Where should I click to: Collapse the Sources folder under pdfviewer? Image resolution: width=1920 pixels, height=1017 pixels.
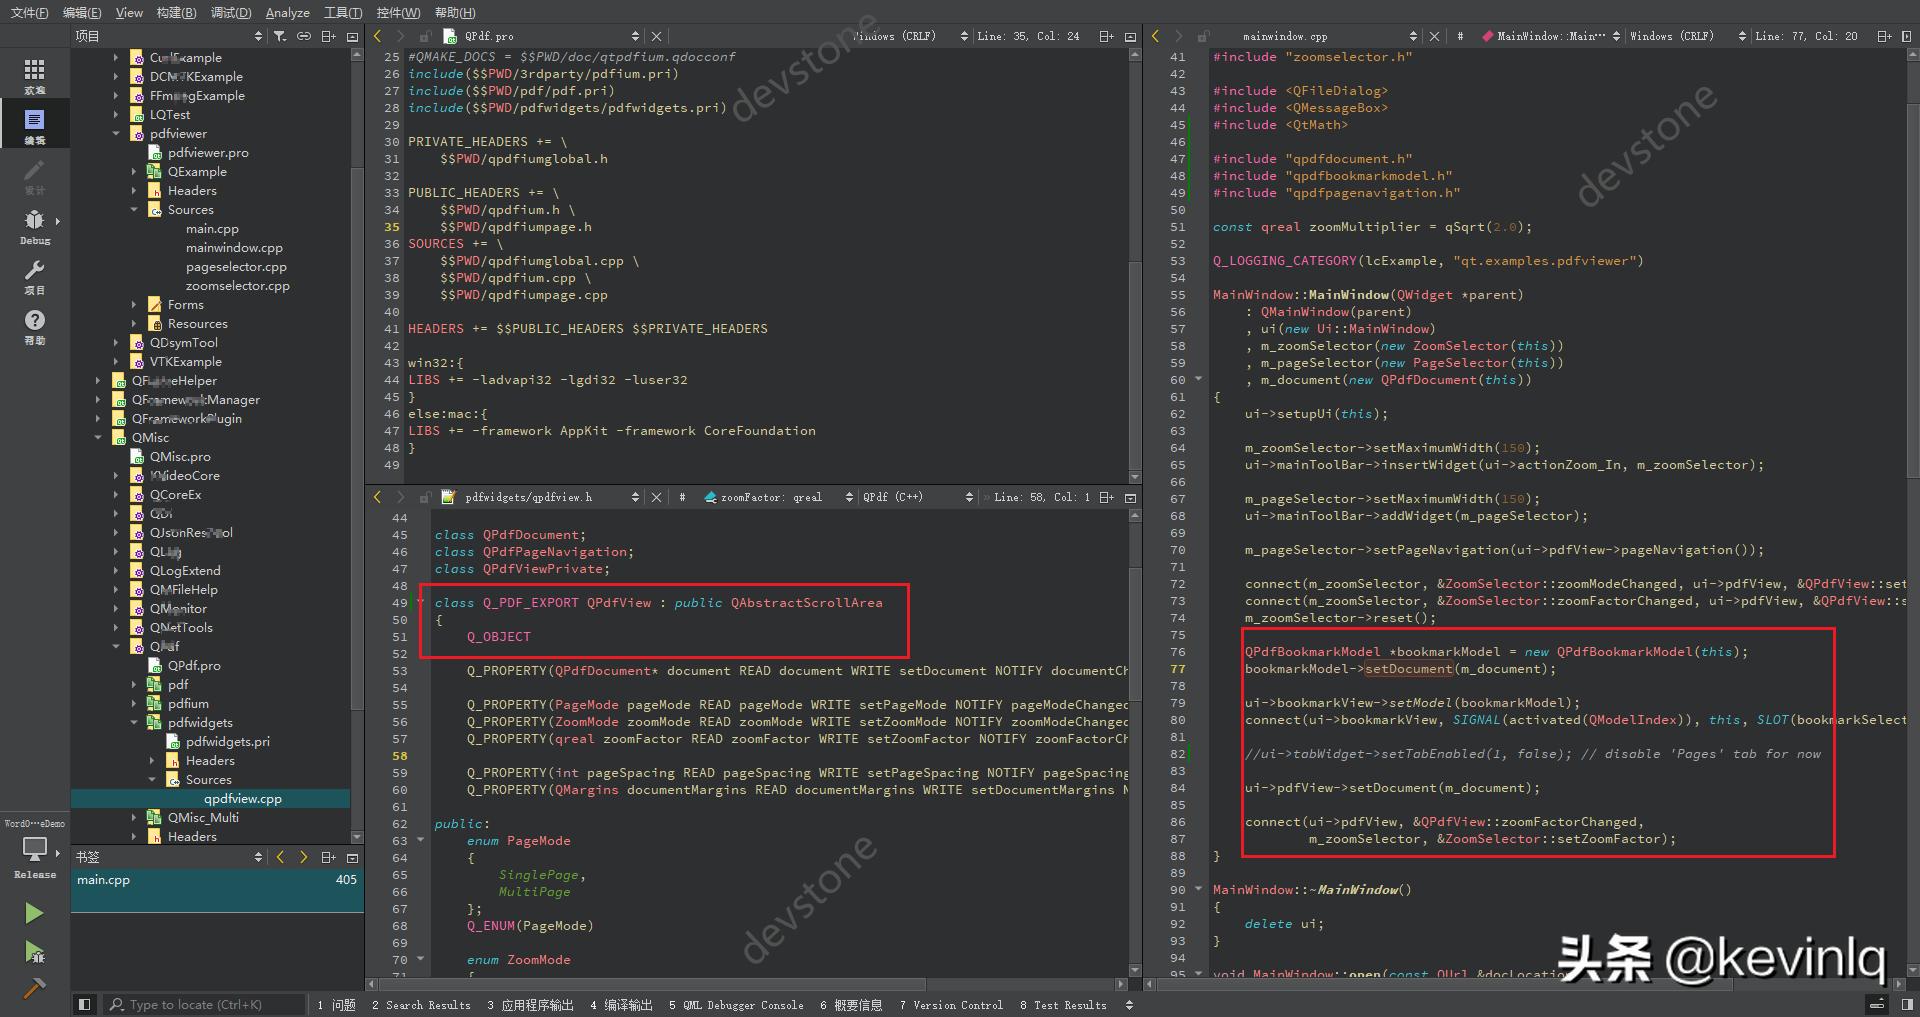pos(133,209)
